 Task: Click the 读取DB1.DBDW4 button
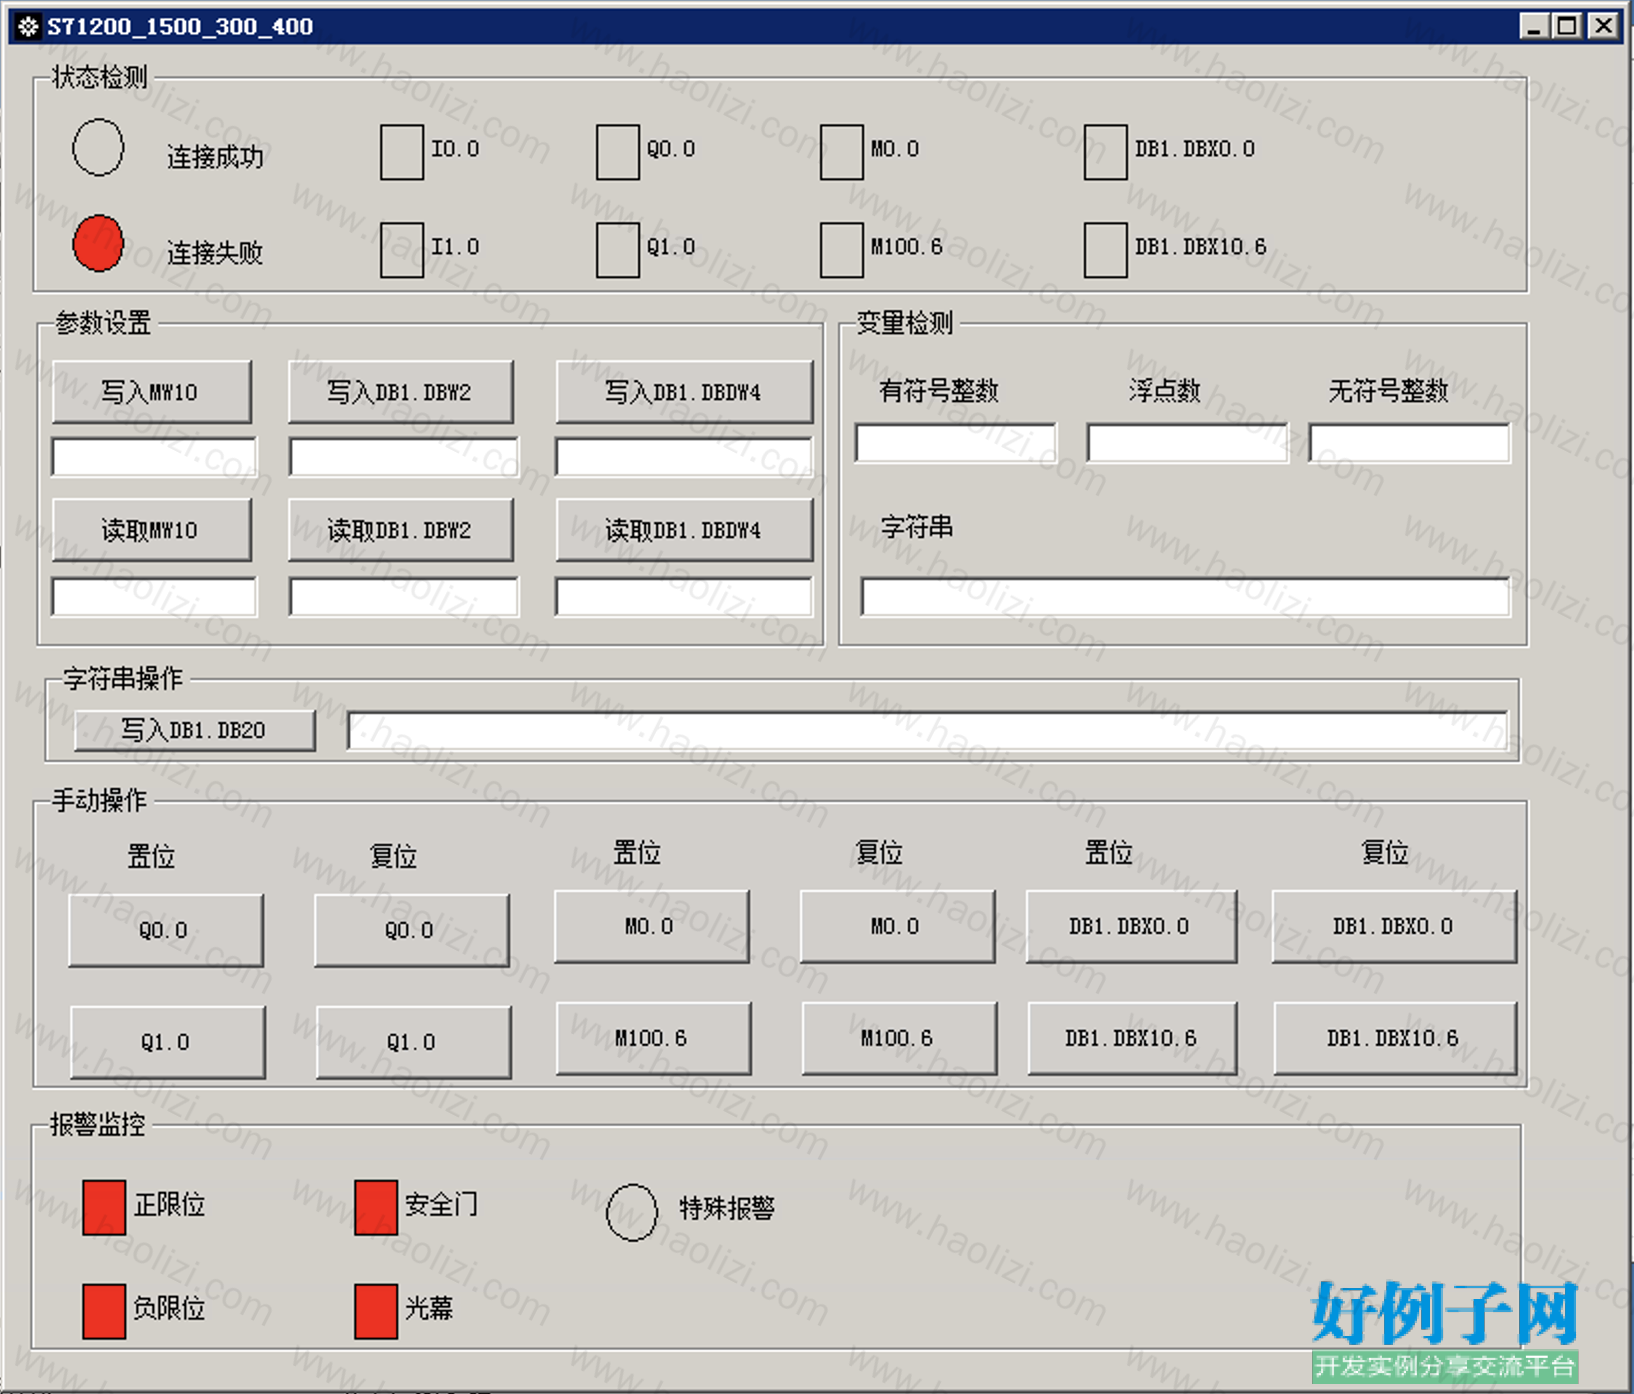click(684, 530)
